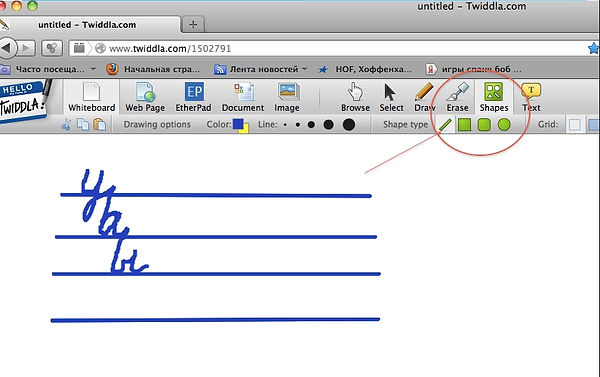Open the HOF, Хоффенха... bookmark
The height and width of the screenshot is (377, 600).
(x=365, y=69)
